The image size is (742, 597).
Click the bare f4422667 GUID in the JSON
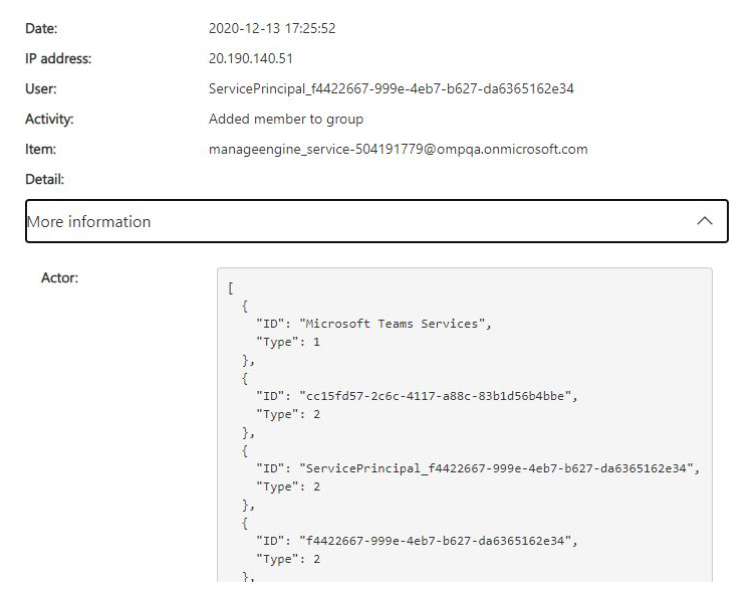[x=438, y=541]
